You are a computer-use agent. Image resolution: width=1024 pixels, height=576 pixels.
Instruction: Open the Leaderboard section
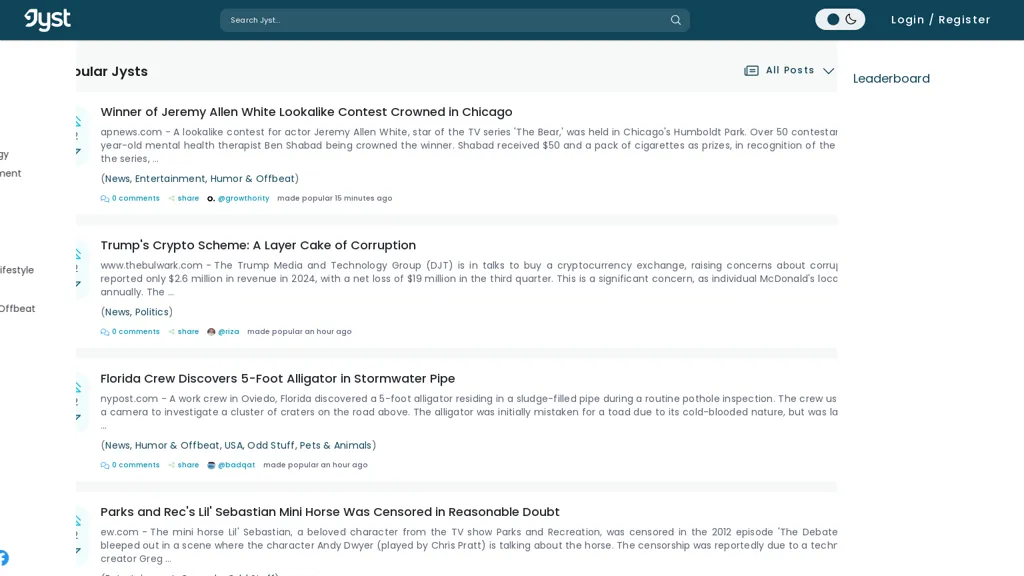click(x=891, y=78)
